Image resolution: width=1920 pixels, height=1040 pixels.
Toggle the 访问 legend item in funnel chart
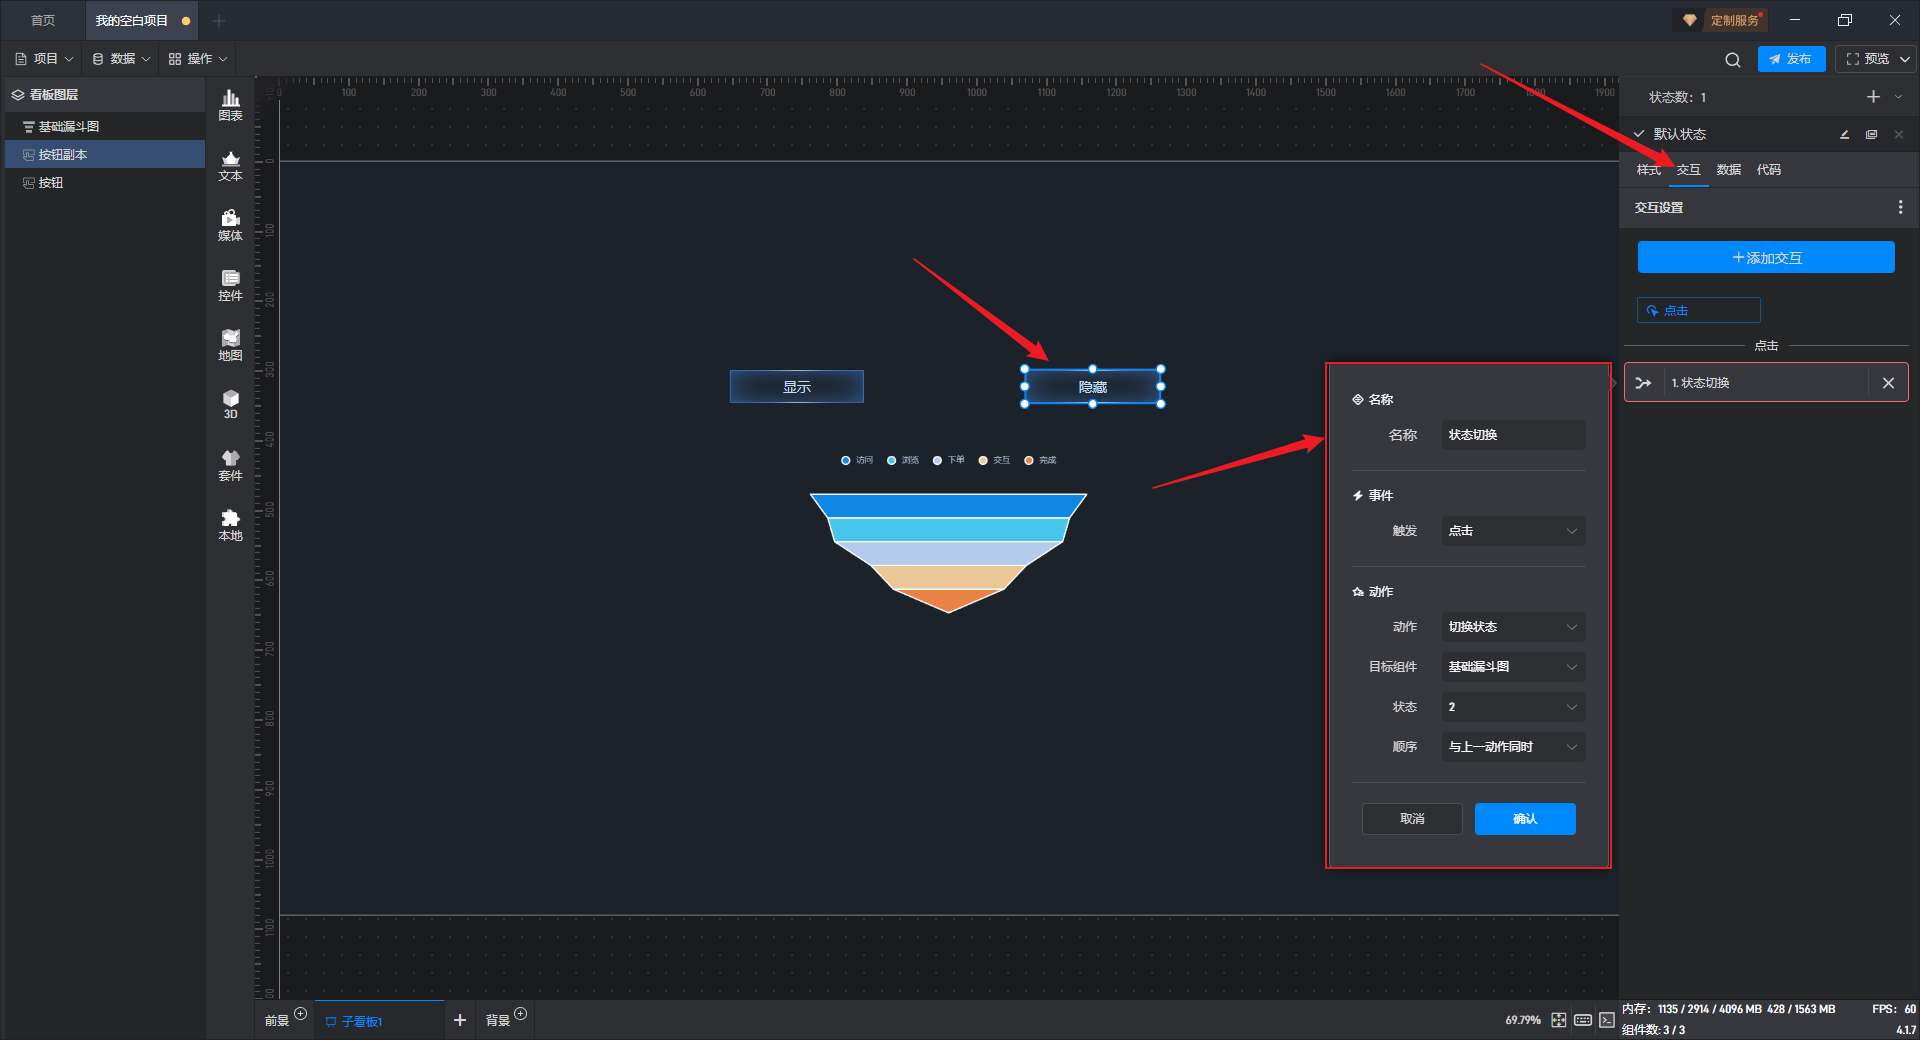[x=857, y=461]
